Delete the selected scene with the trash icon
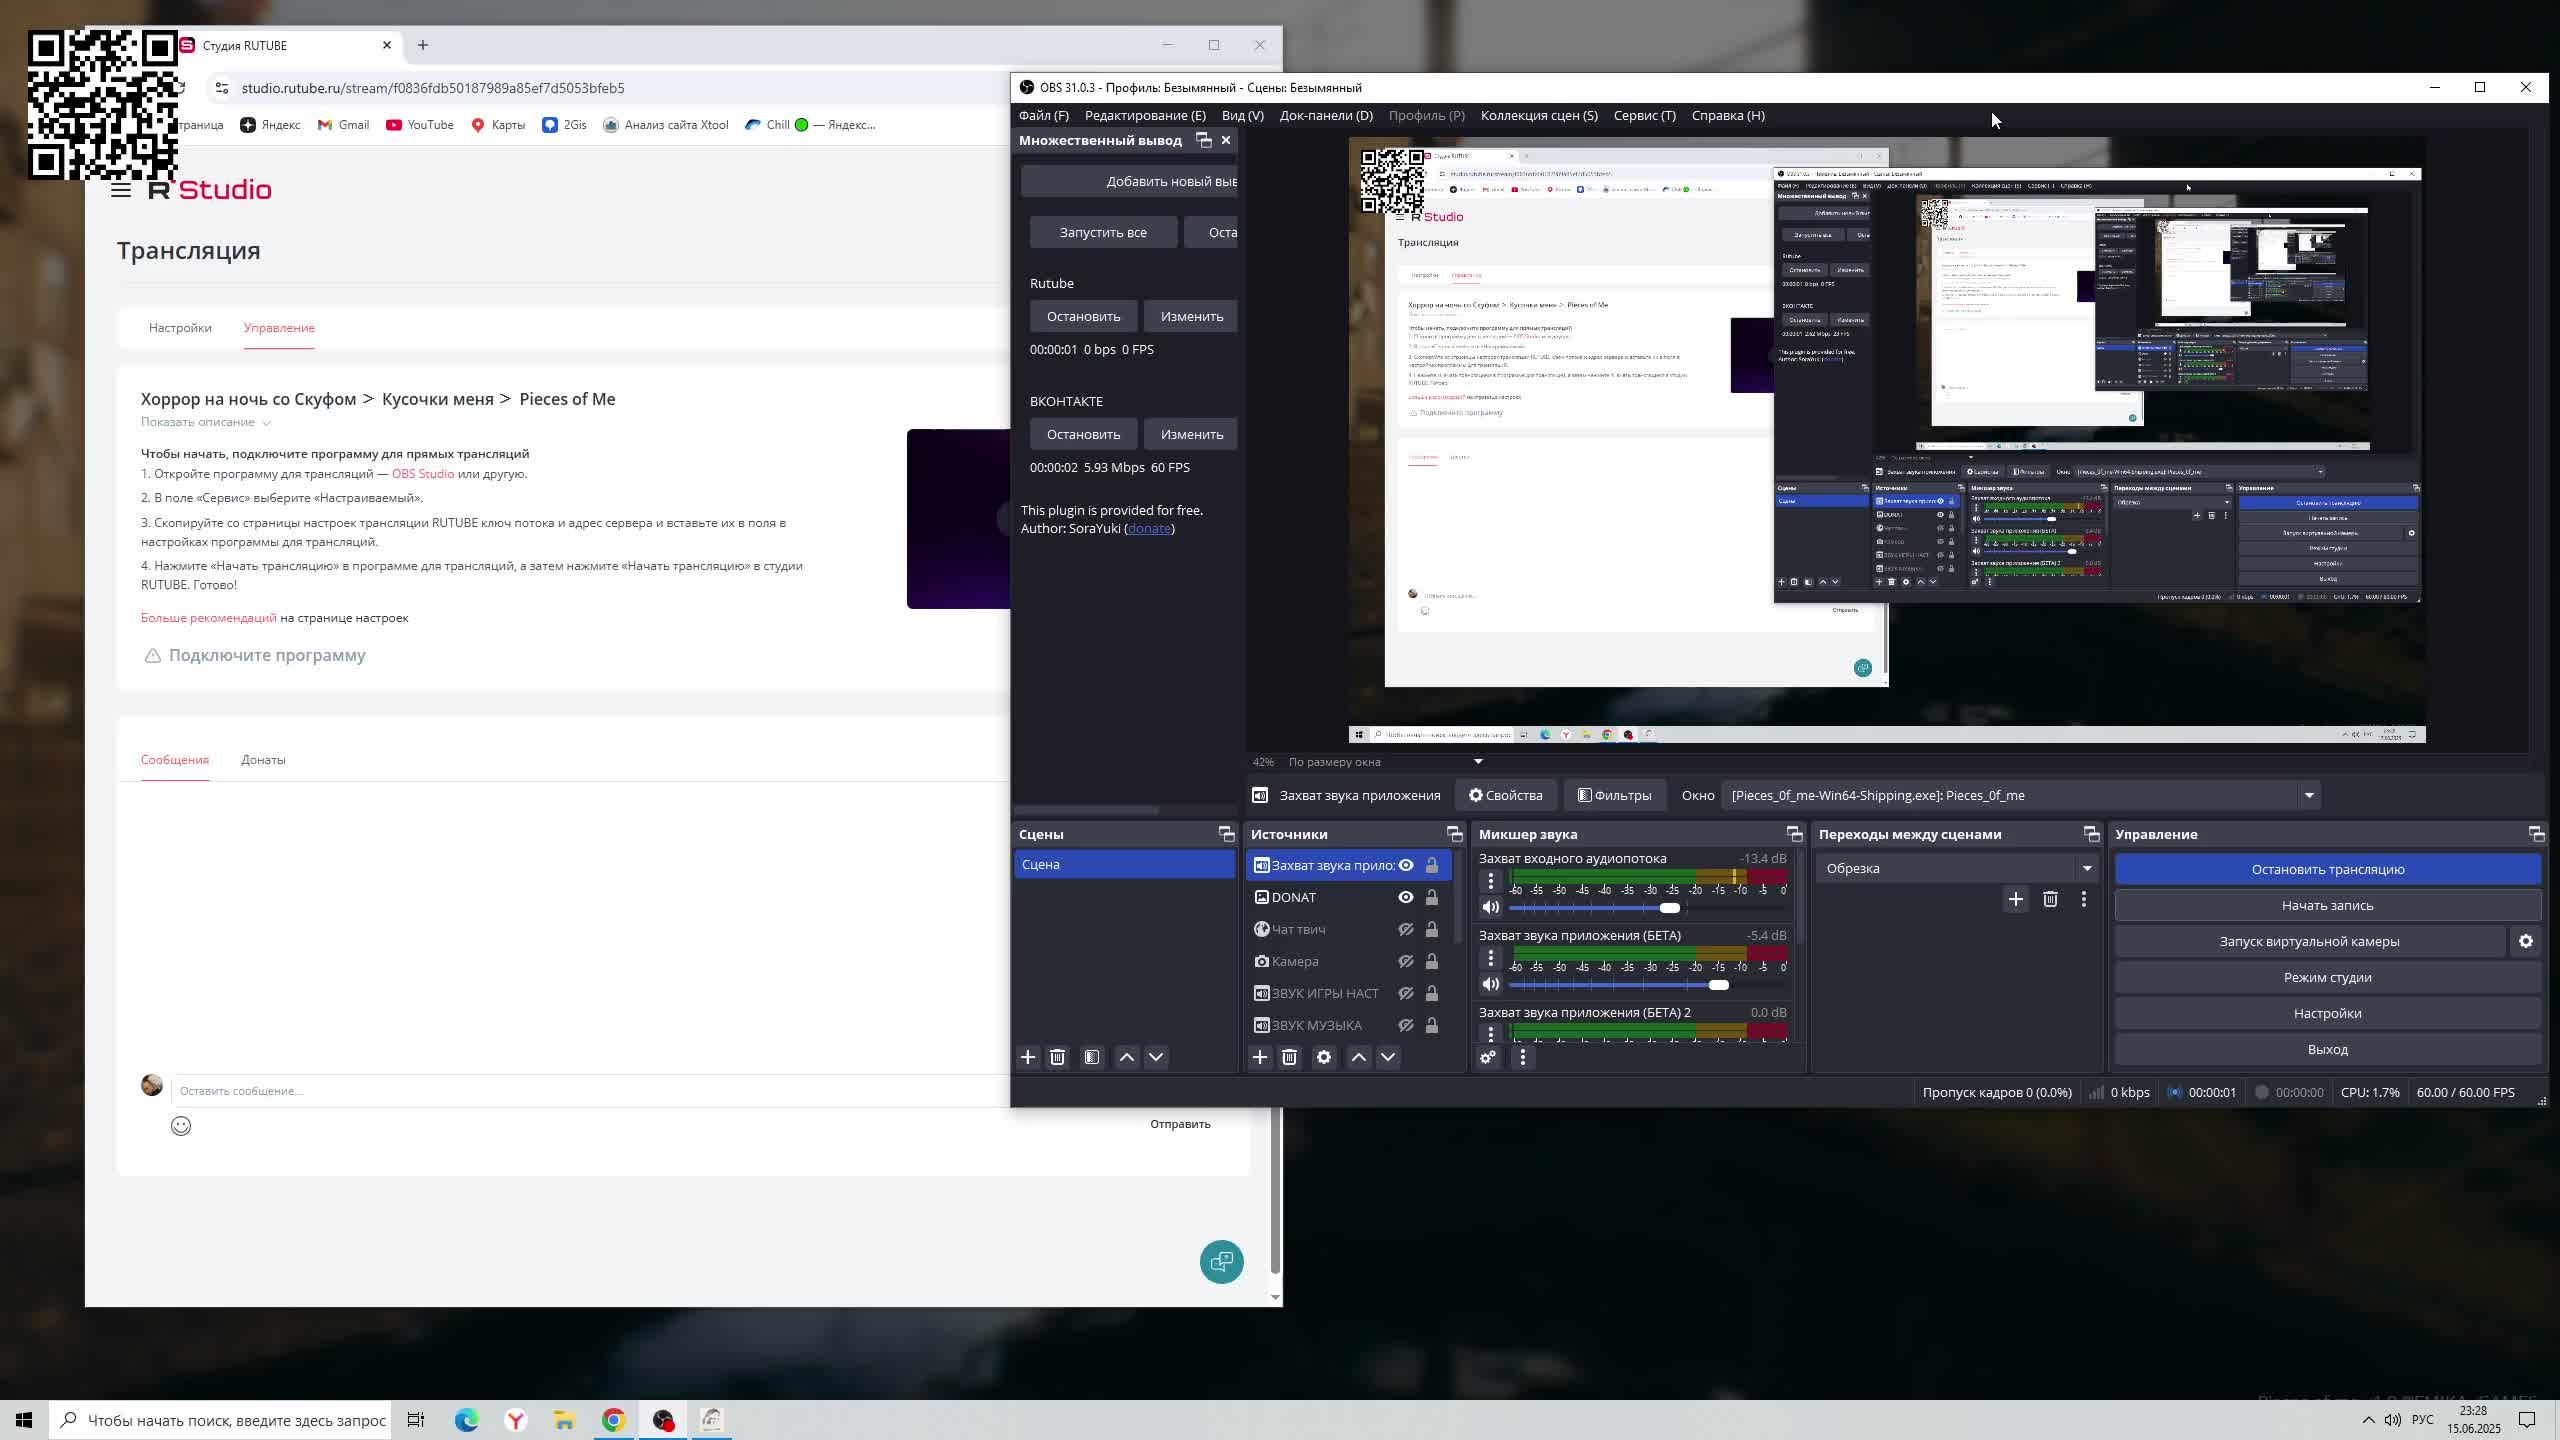This screenshot has height=1440, width=2560. point(1058,1057)
